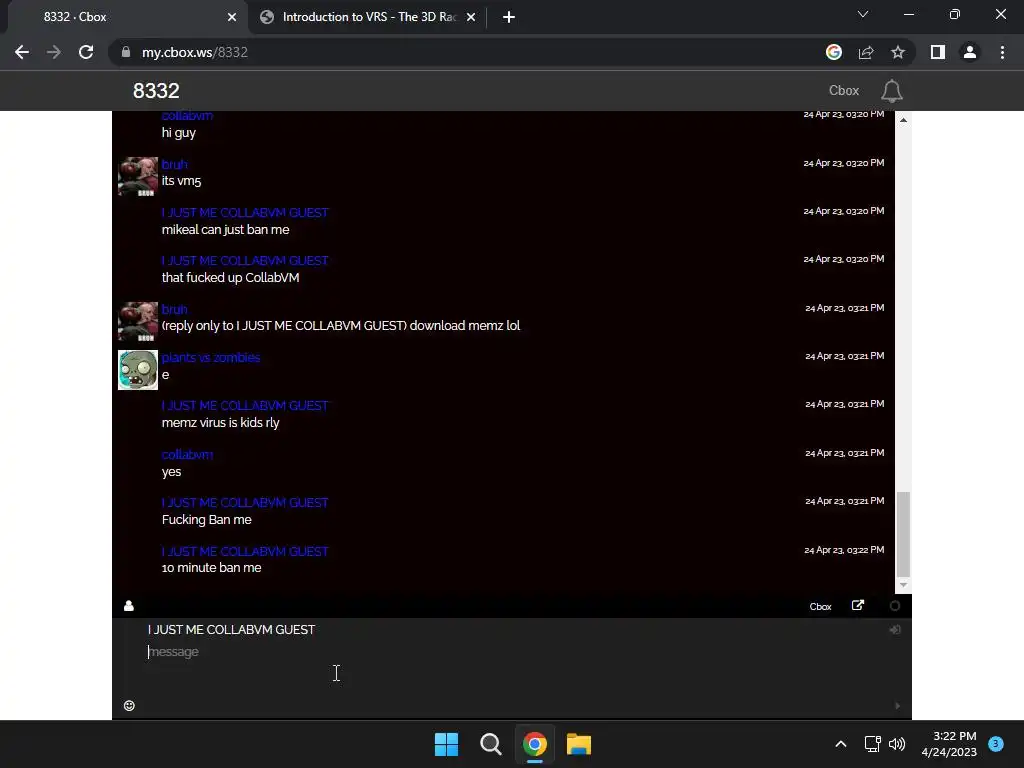Open the tab search dropdown chevron
The image size is (1024, 768).
point(863,14)
